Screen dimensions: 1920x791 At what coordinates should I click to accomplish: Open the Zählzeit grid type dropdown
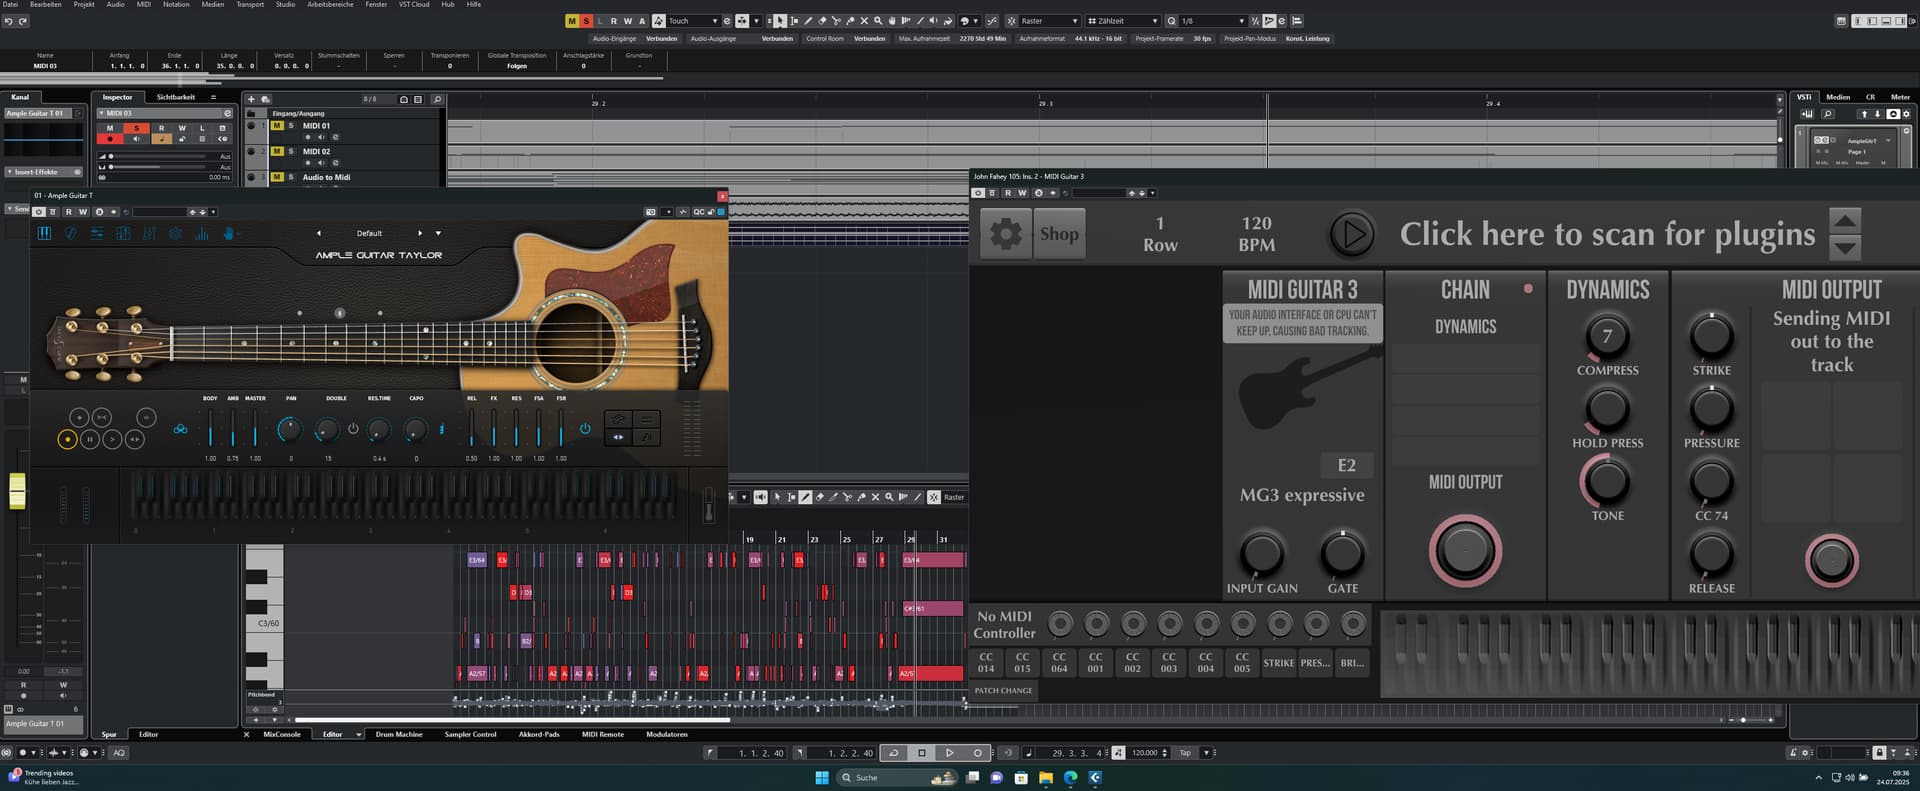point(1122,21)
